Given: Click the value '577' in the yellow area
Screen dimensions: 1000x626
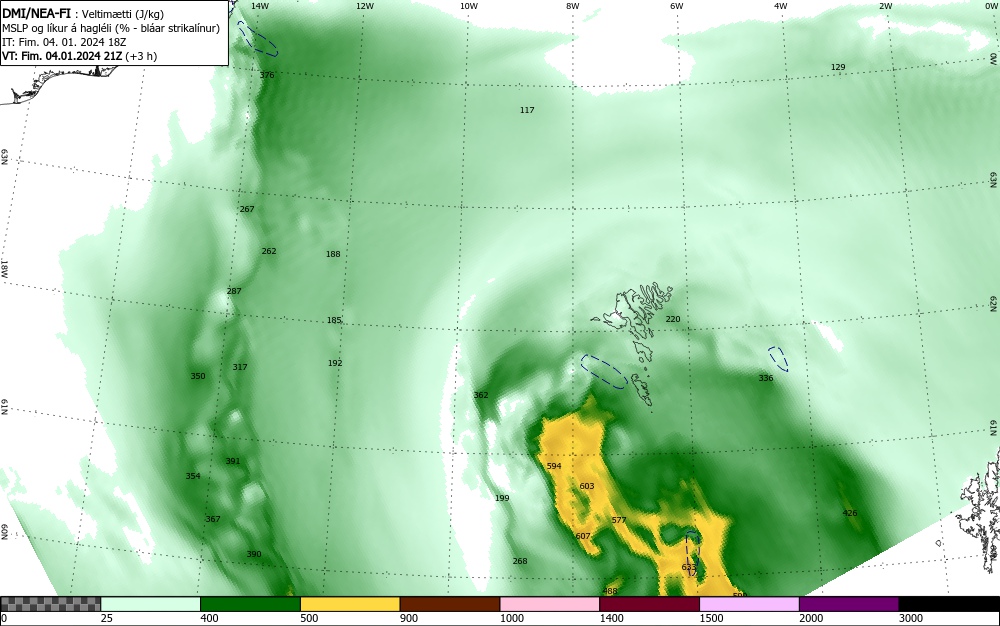Looking at the screenshot, I should point(619,520).
